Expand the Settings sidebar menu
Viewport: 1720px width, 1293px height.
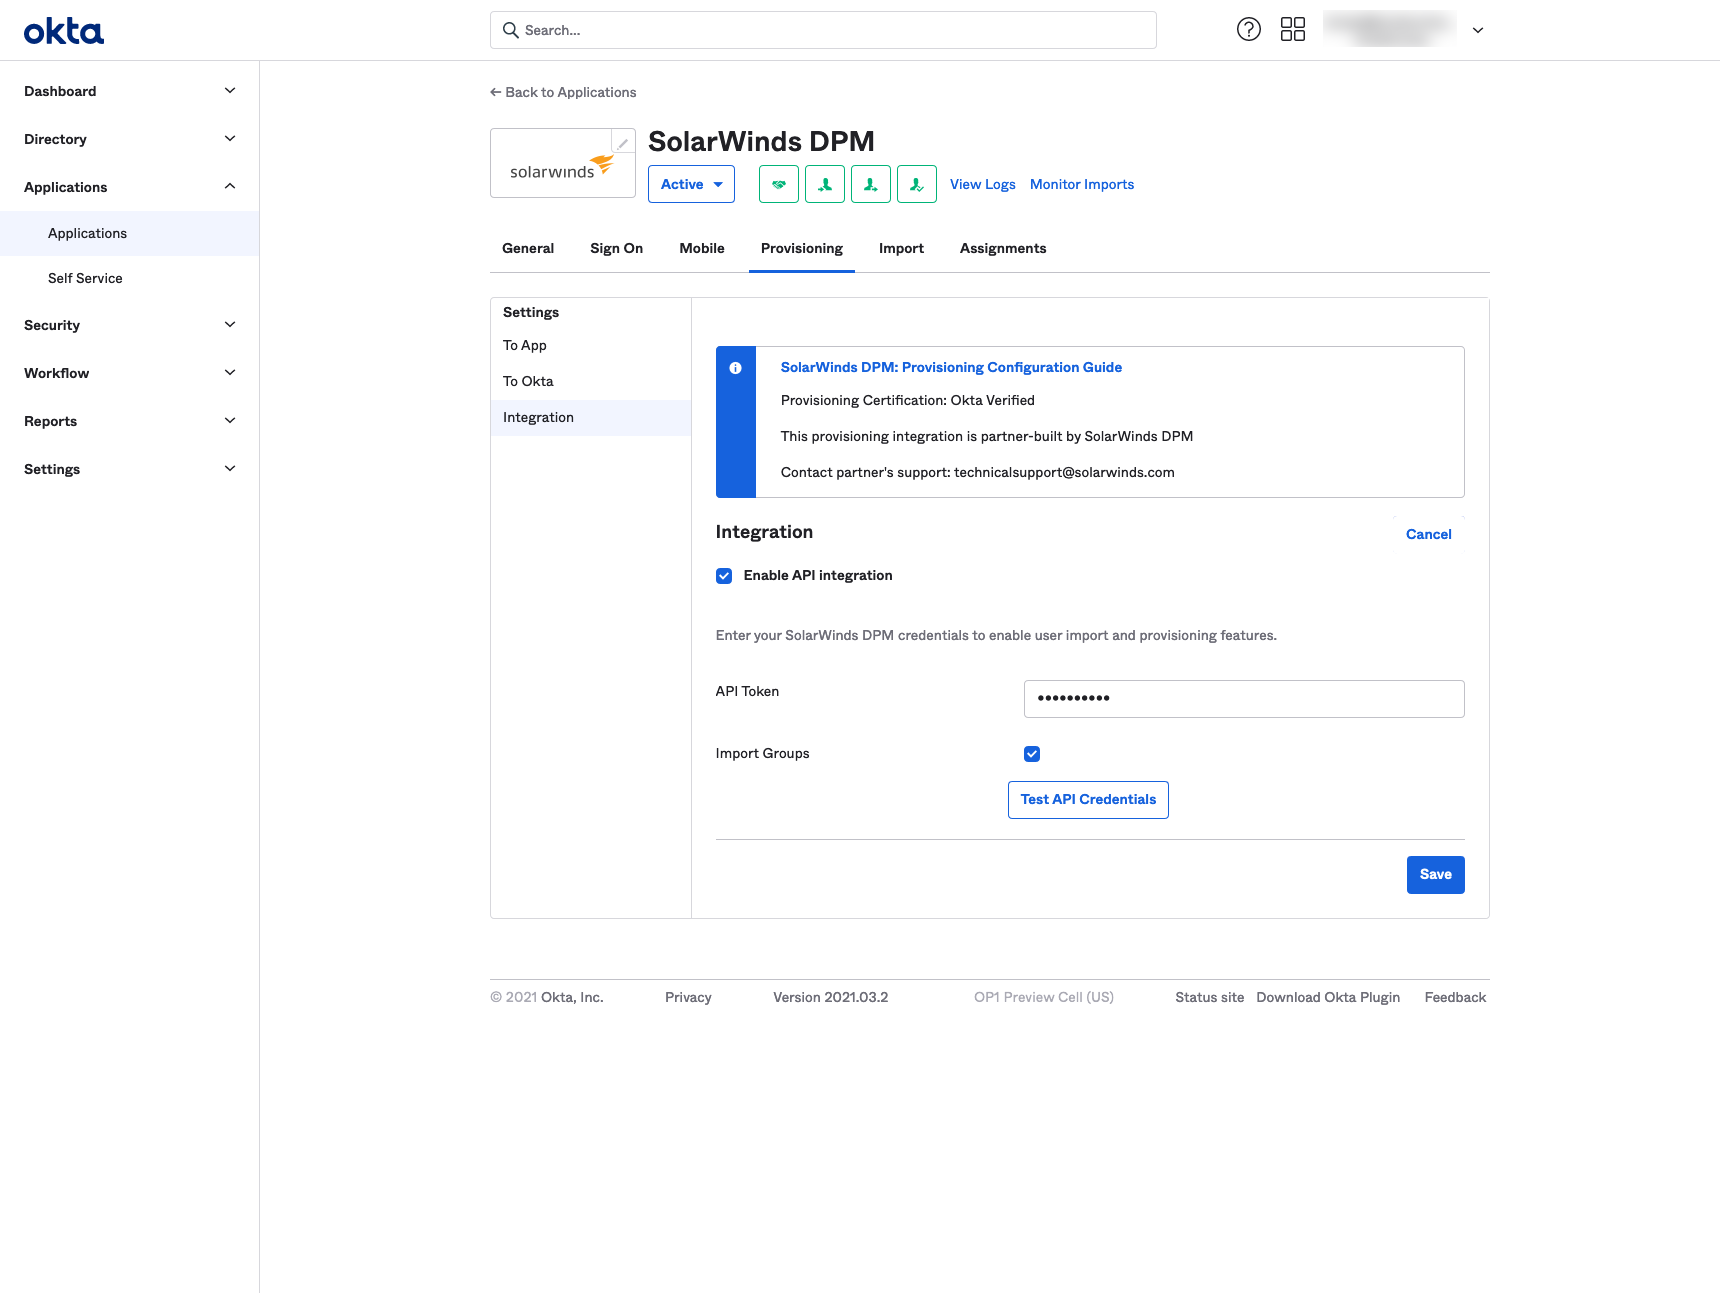coord(130,469)
